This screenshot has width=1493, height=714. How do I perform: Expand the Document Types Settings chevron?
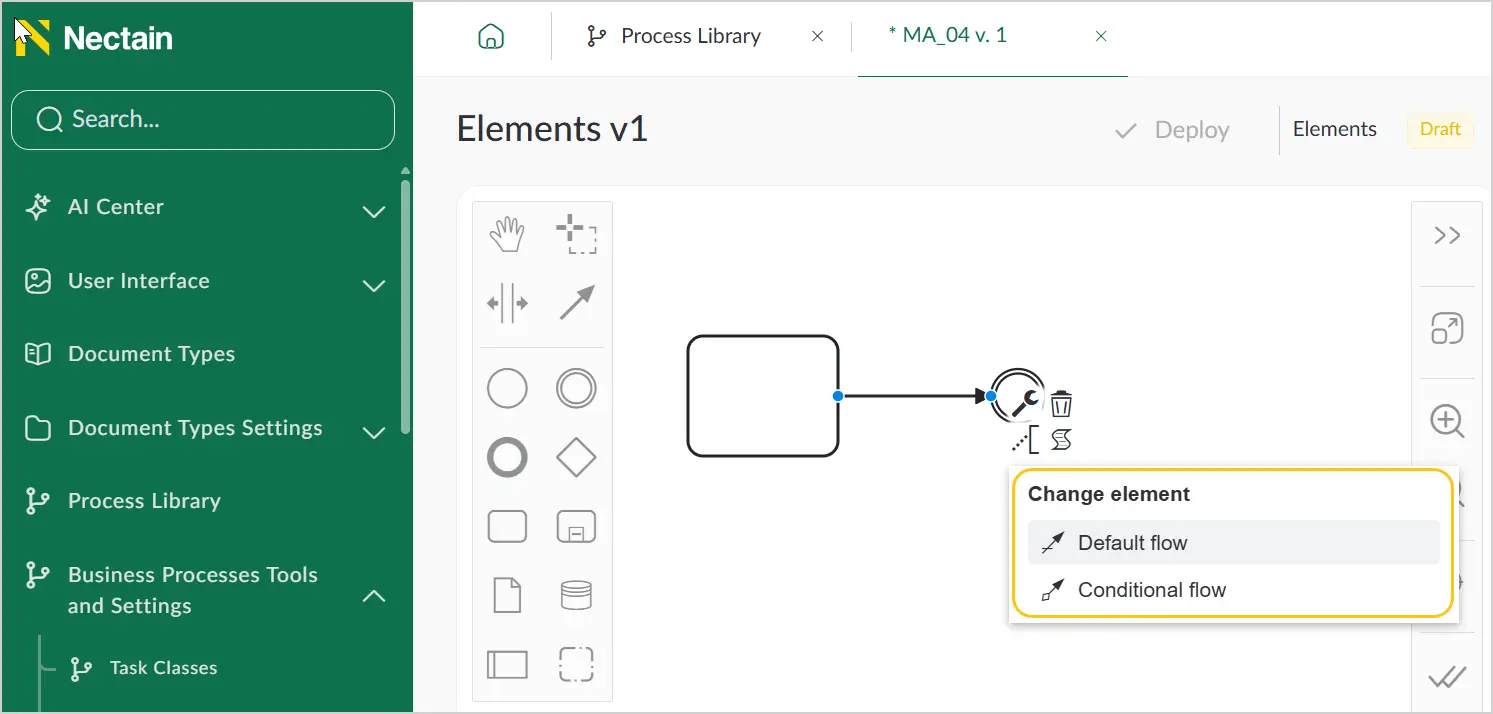[x=374, y=432]
